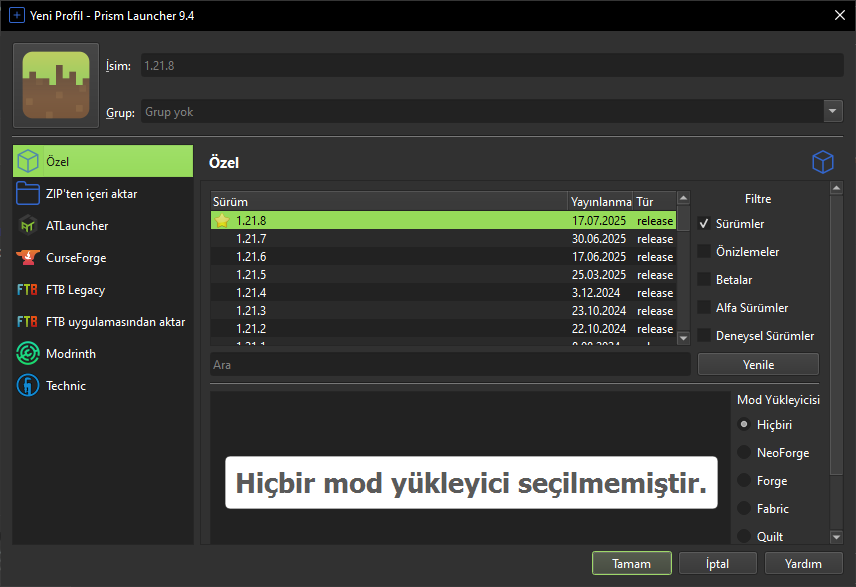Click the grass block instance icon
This screenshot has height=587, width=856.
tap(56, 85)
